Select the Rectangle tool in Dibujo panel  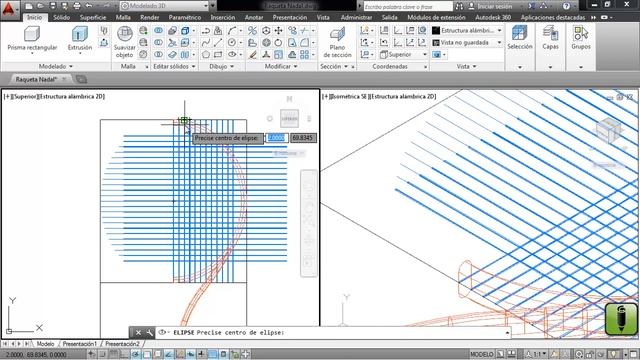click(218, 54)
